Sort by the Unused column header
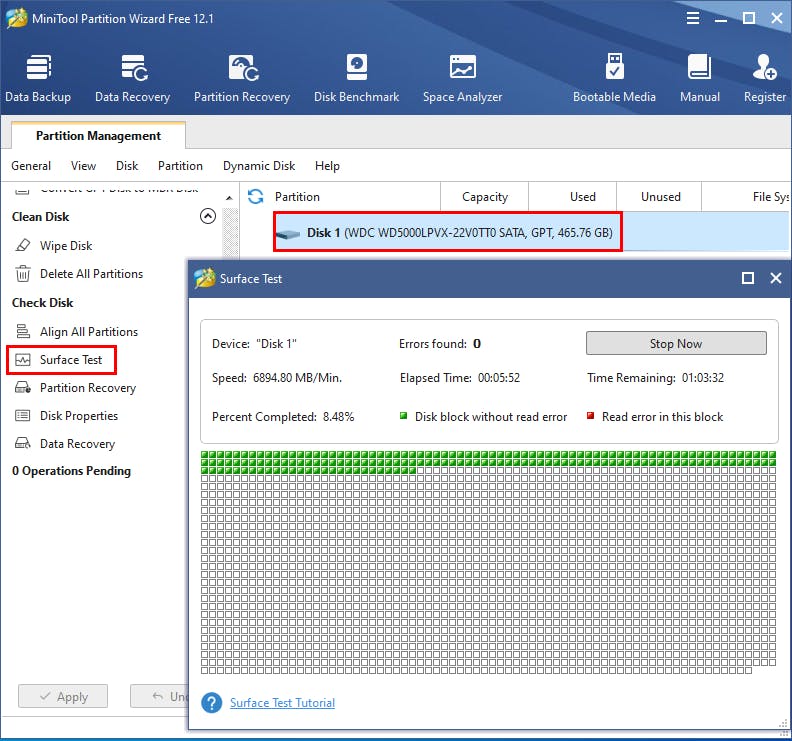Viewport: 792px width, 741px height. coord(659,196)
